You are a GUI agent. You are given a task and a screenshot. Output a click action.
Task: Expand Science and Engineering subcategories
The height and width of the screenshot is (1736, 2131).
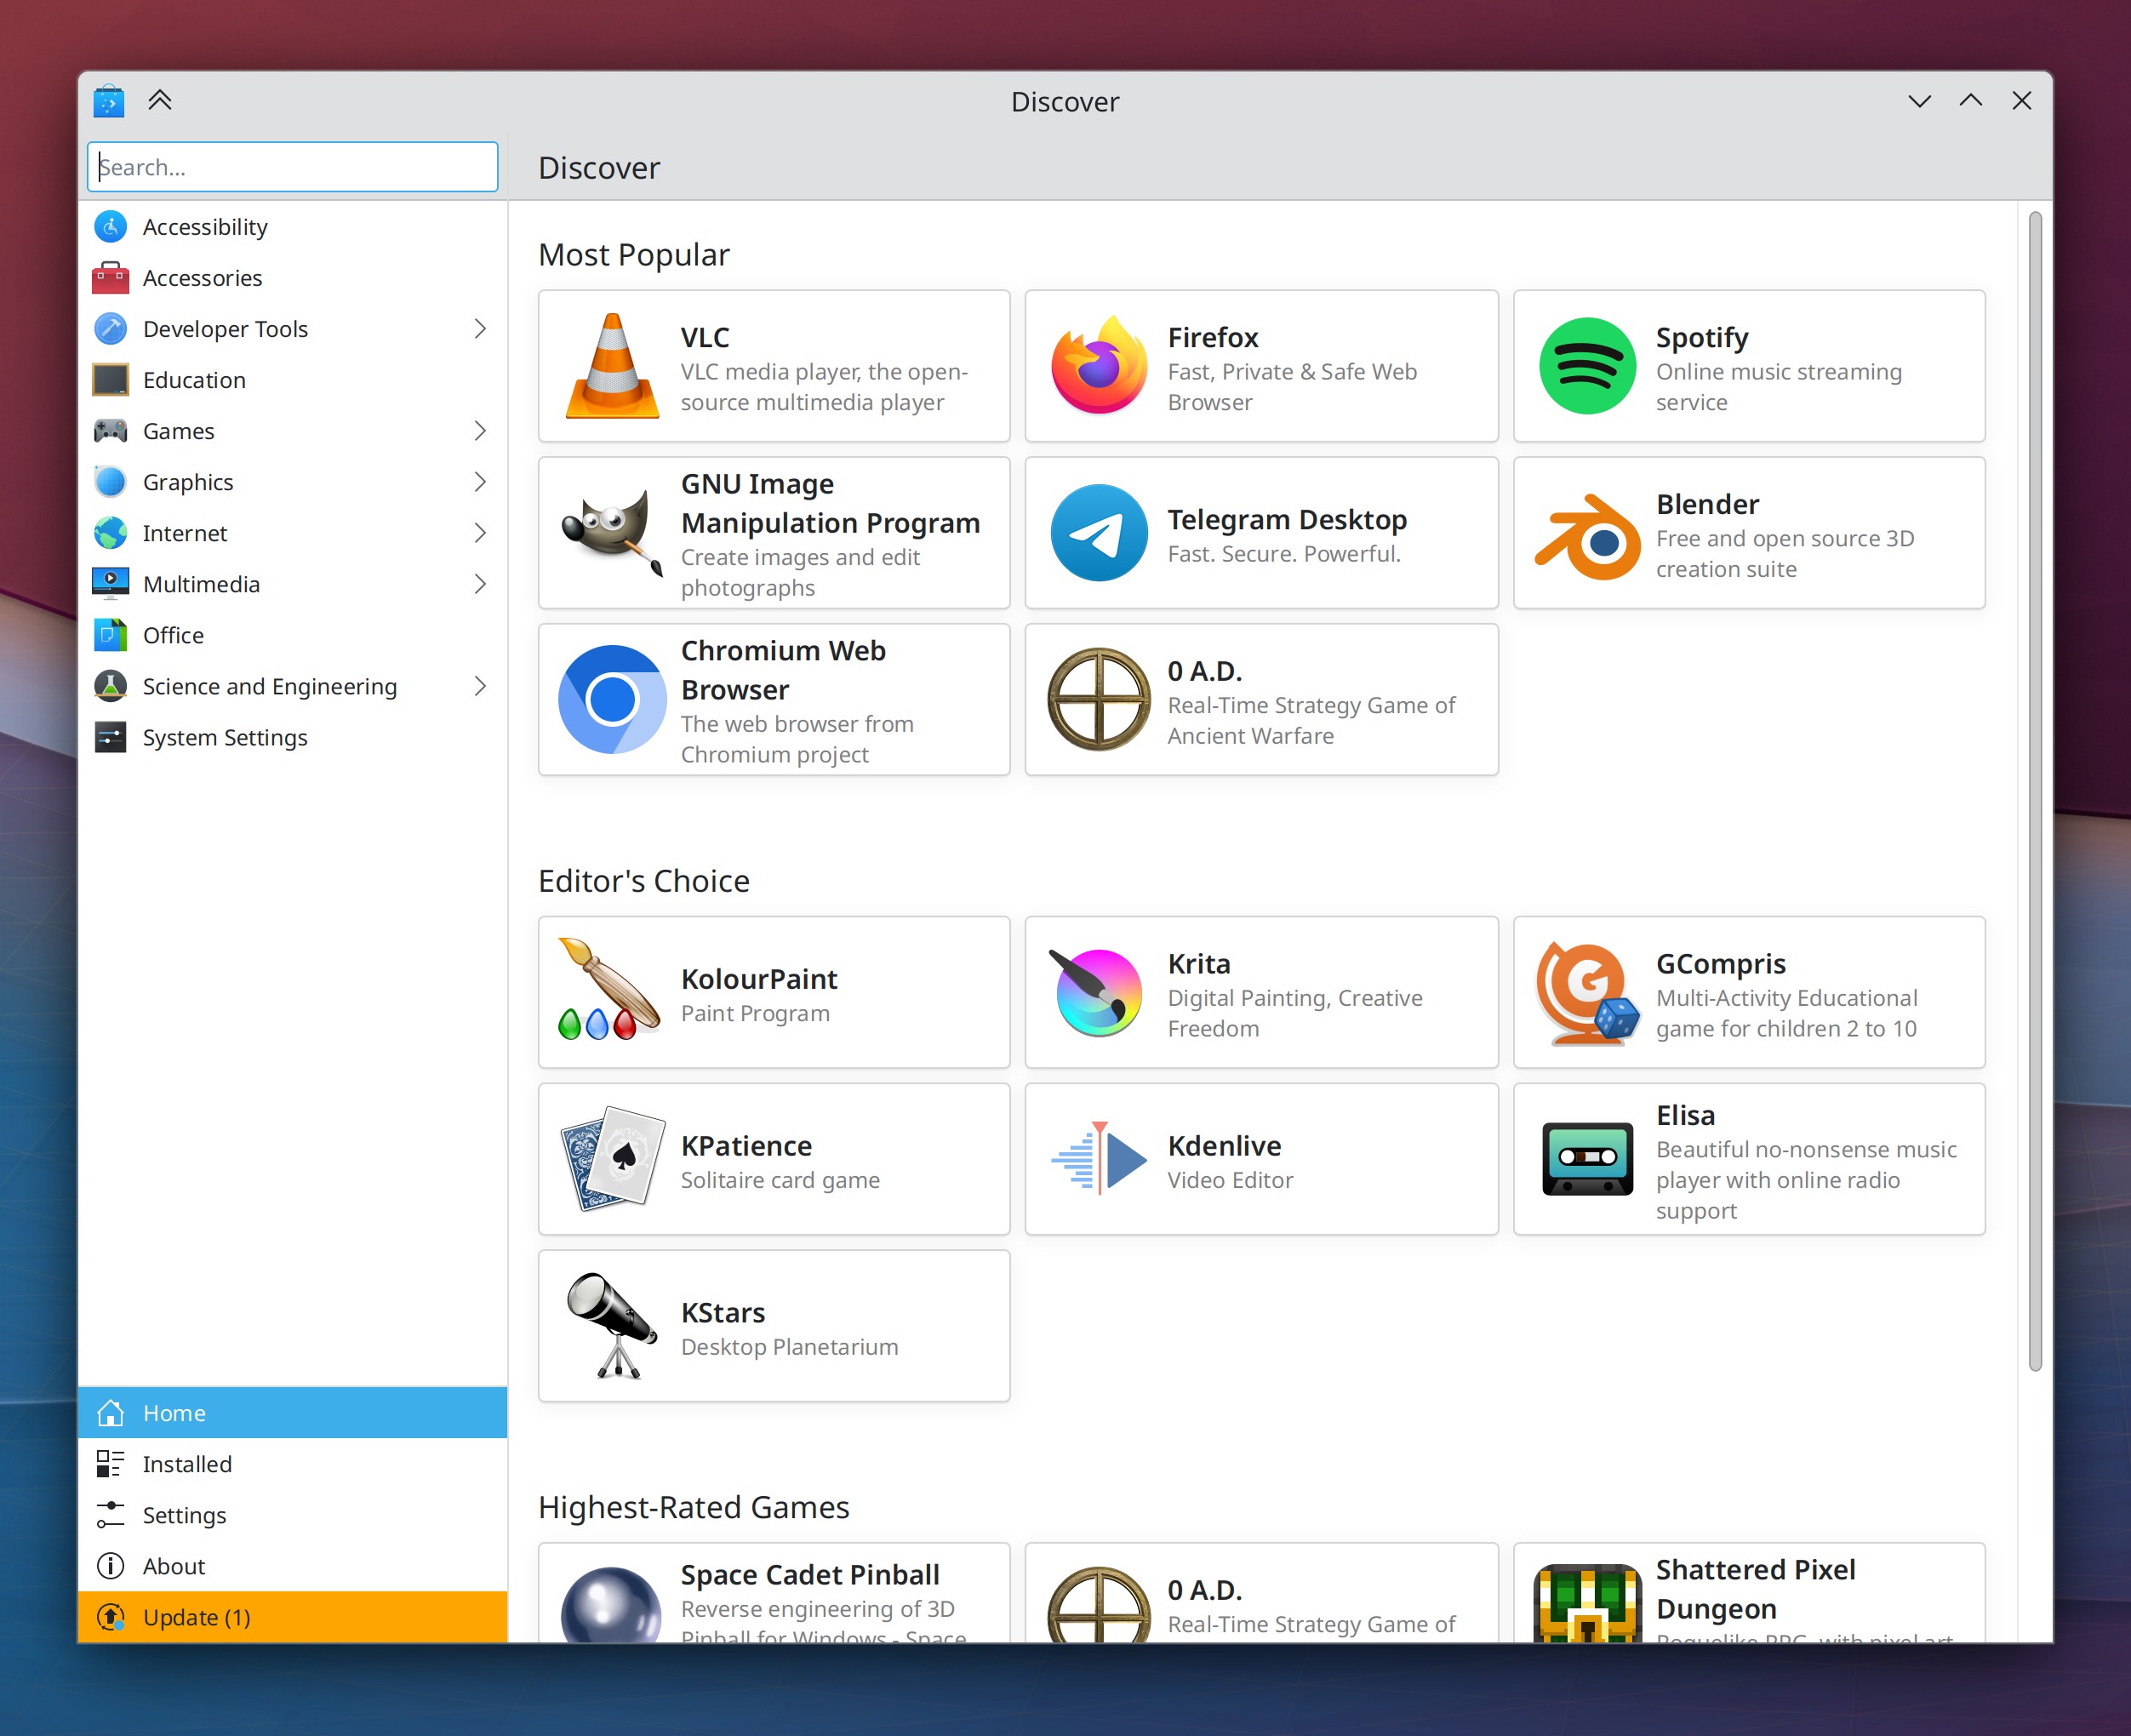click(480, 686)
